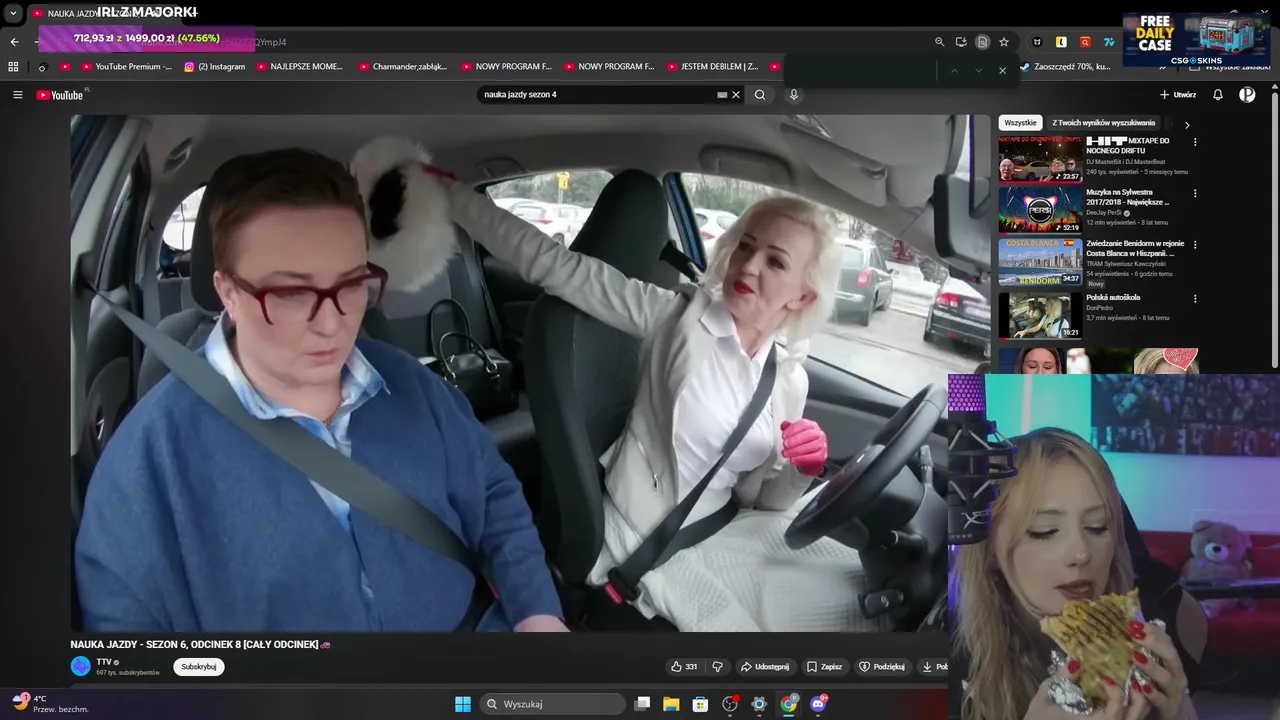Open the browser tab search dropdown
The width and height of the screenshot is (1280, 720).
pos(13,13)
